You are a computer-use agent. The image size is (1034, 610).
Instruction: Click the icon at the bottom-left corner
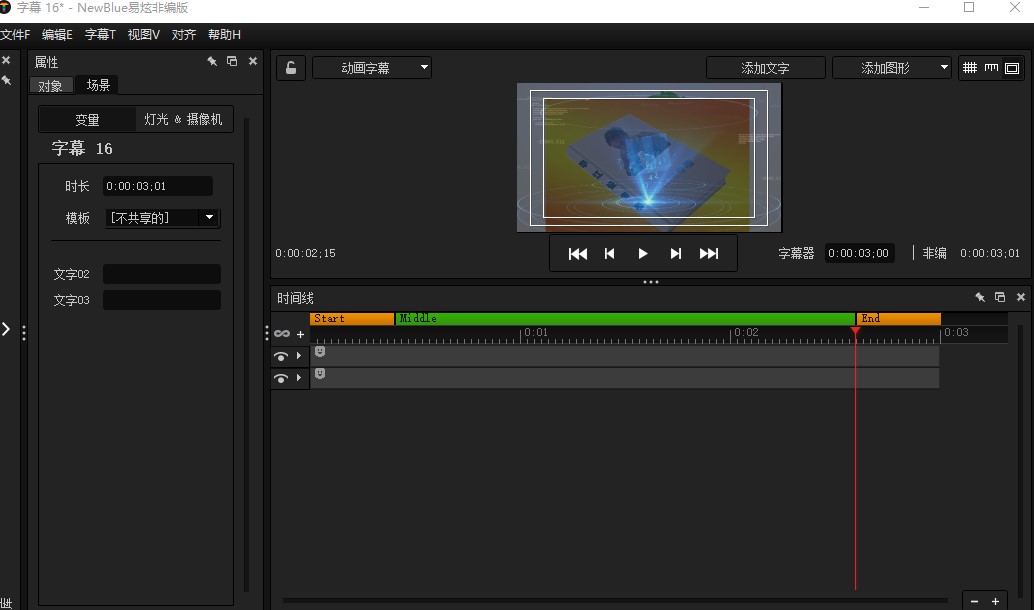coord(6,603)
